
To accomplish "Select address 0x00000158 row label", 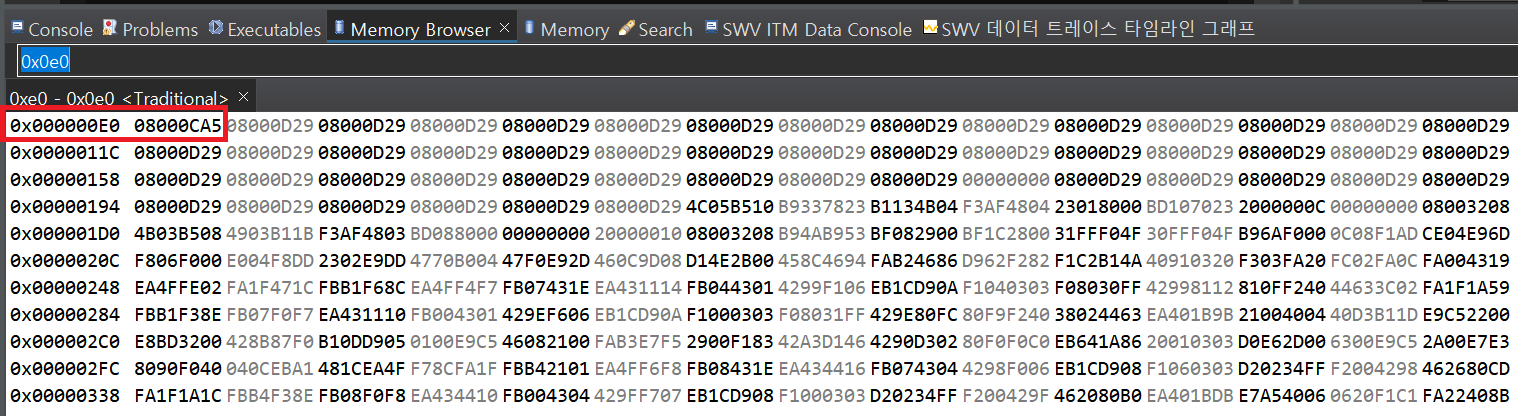I will [65, 180].
